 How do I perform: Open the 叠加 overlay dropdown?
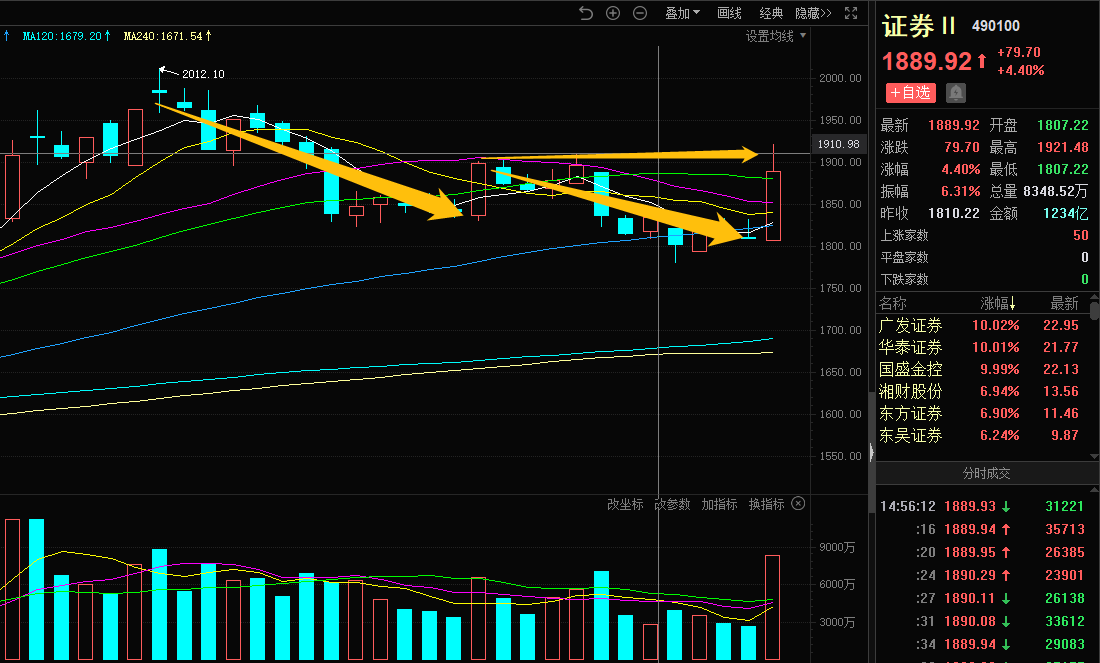click(682, 13)
